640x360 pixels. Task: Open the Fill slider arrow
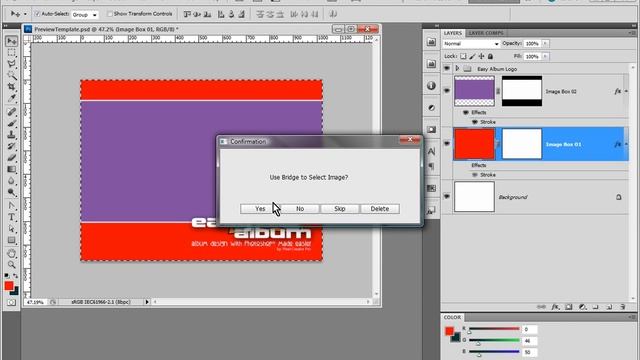(545, 56)
